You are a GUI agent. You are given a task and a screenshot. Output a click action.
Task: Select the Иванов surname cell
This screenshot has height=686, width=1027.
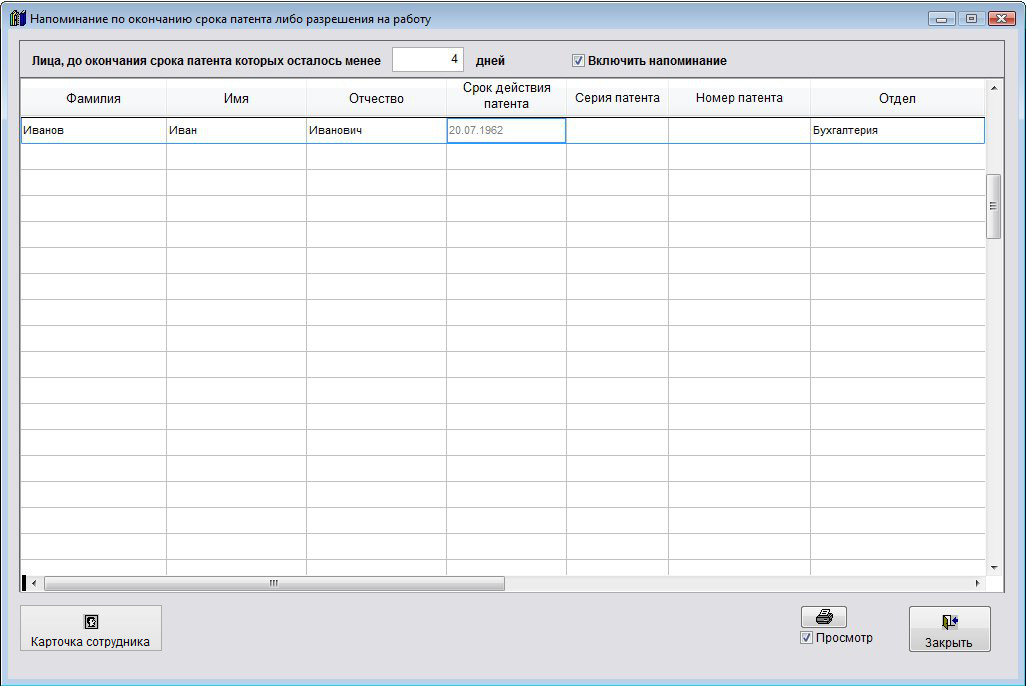pos(94,131)
